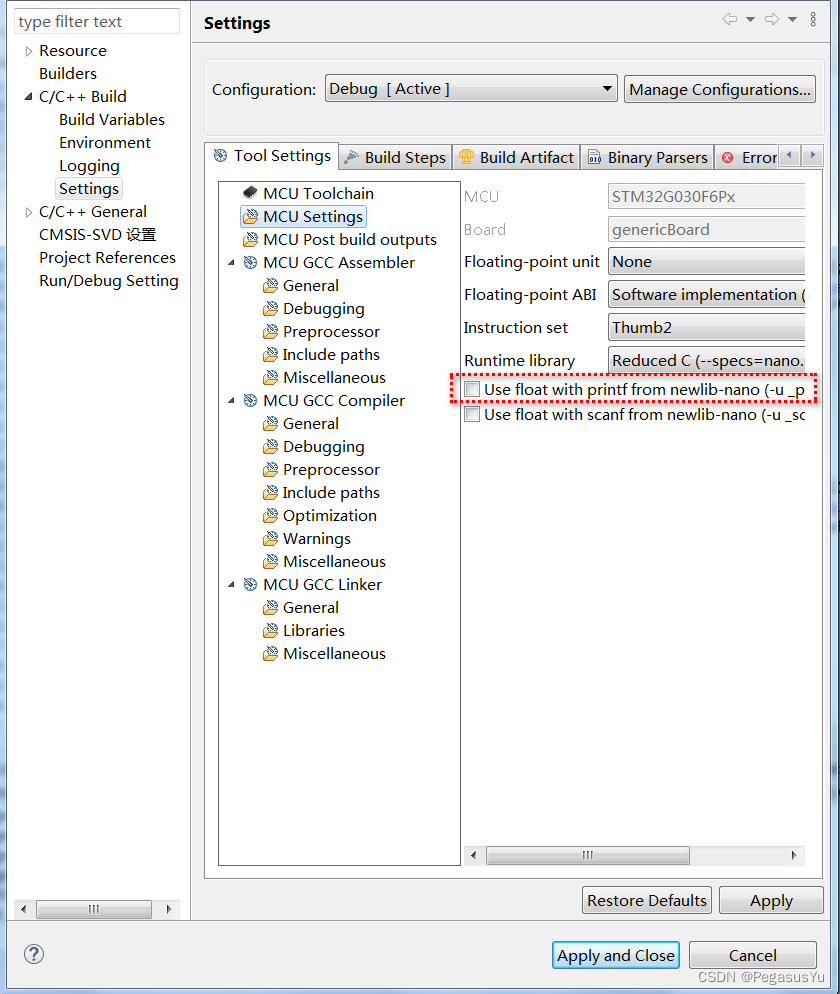This screenshot has width=840, height=994.
Task: Click the forward navigation arrow icon
Action: pos(772,19)
